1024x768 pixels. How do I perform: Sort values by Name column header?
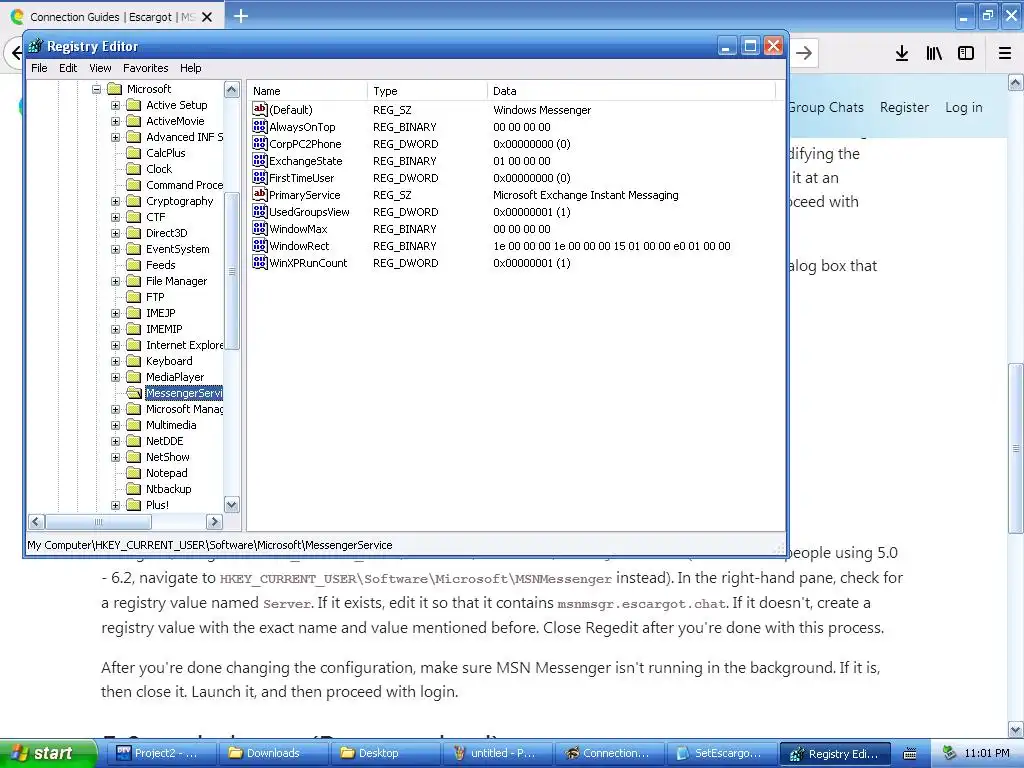(x=307, y=91)
